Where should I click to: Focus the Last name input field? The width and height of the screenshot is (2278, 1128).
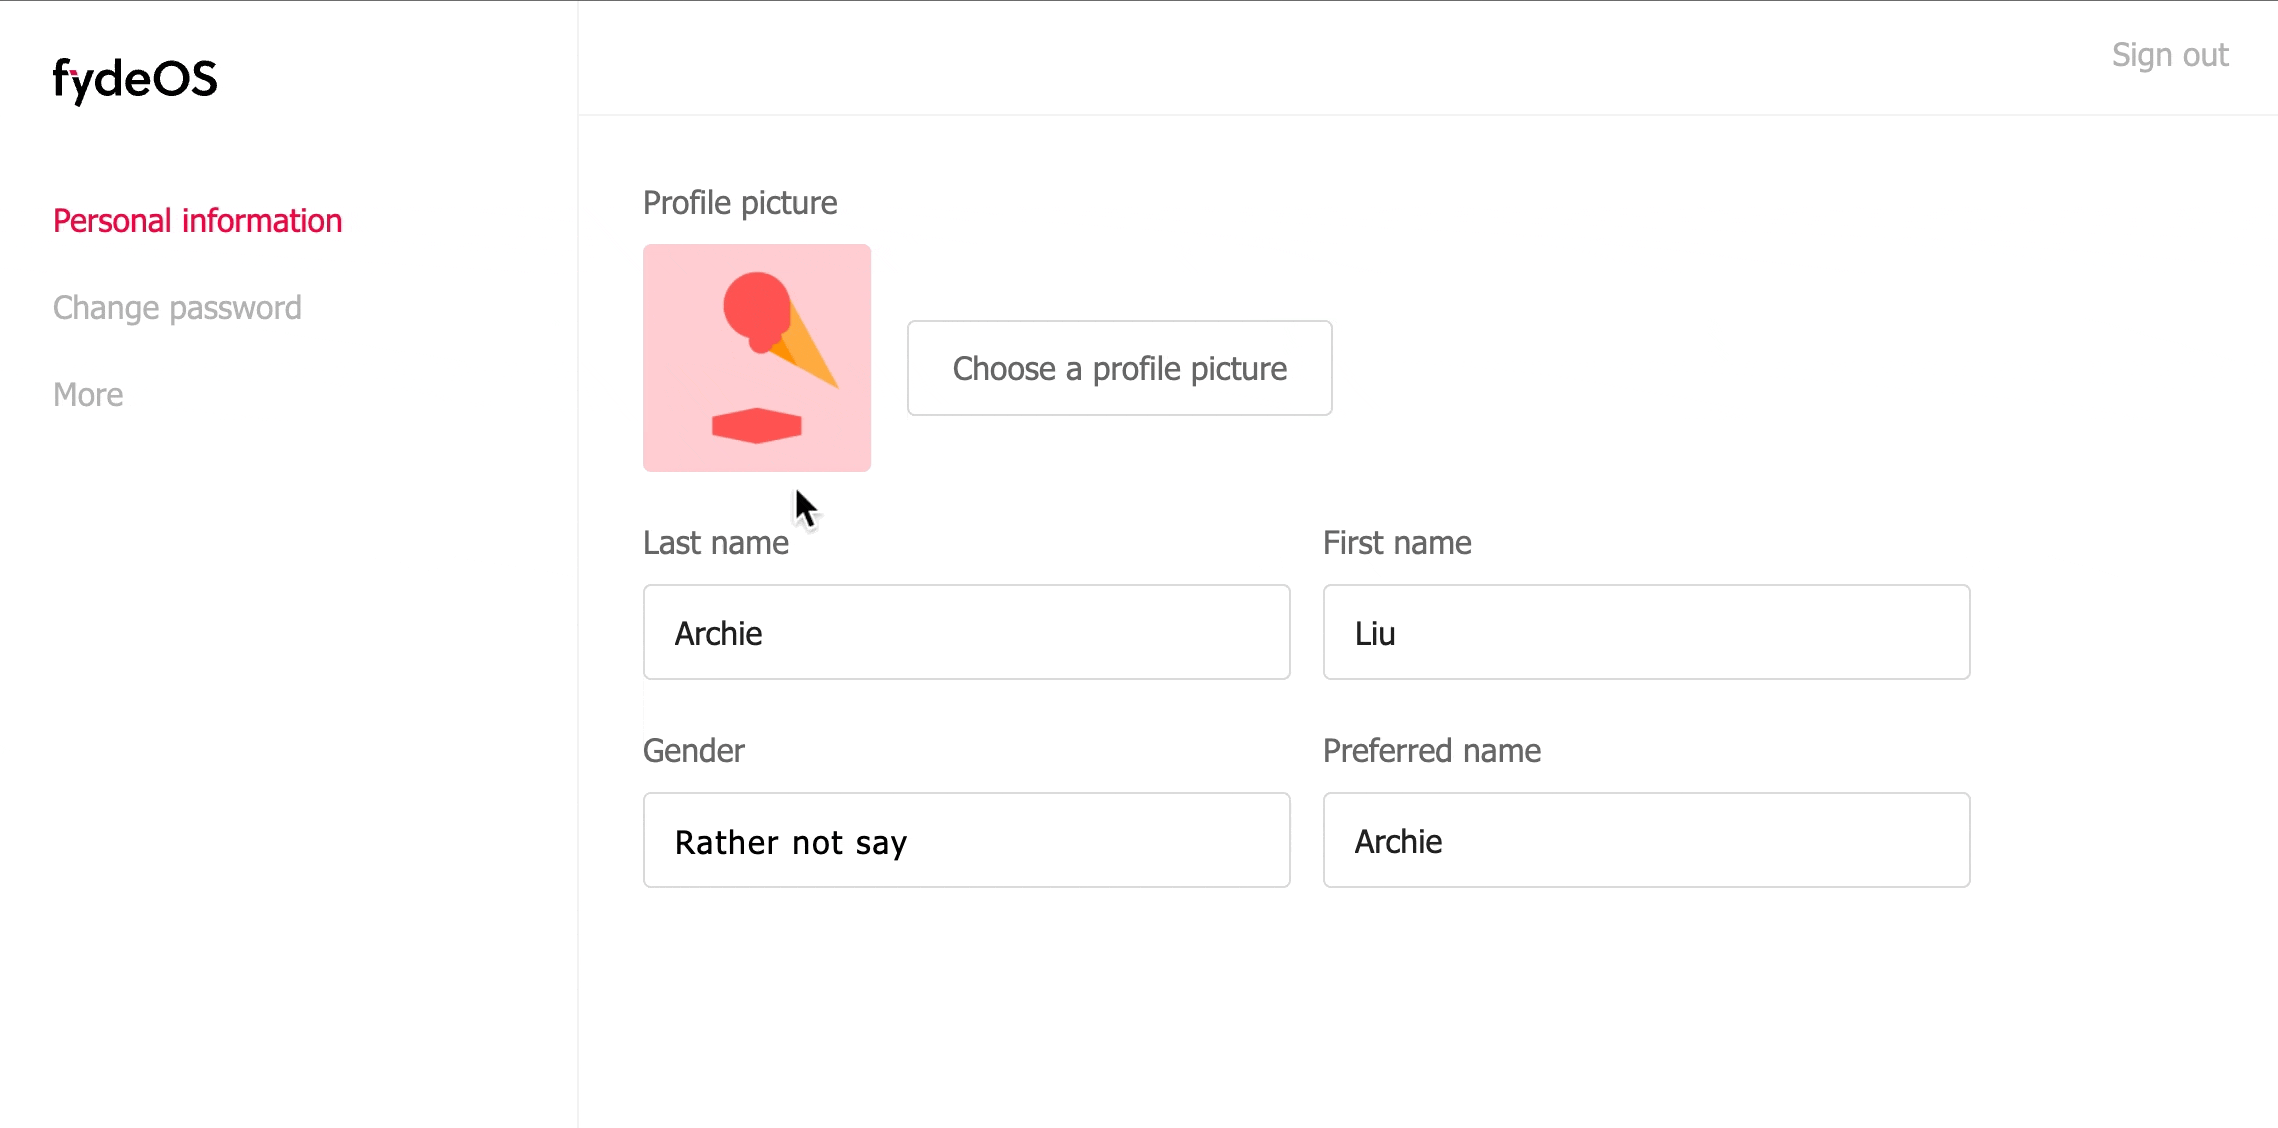click(967, 632)
